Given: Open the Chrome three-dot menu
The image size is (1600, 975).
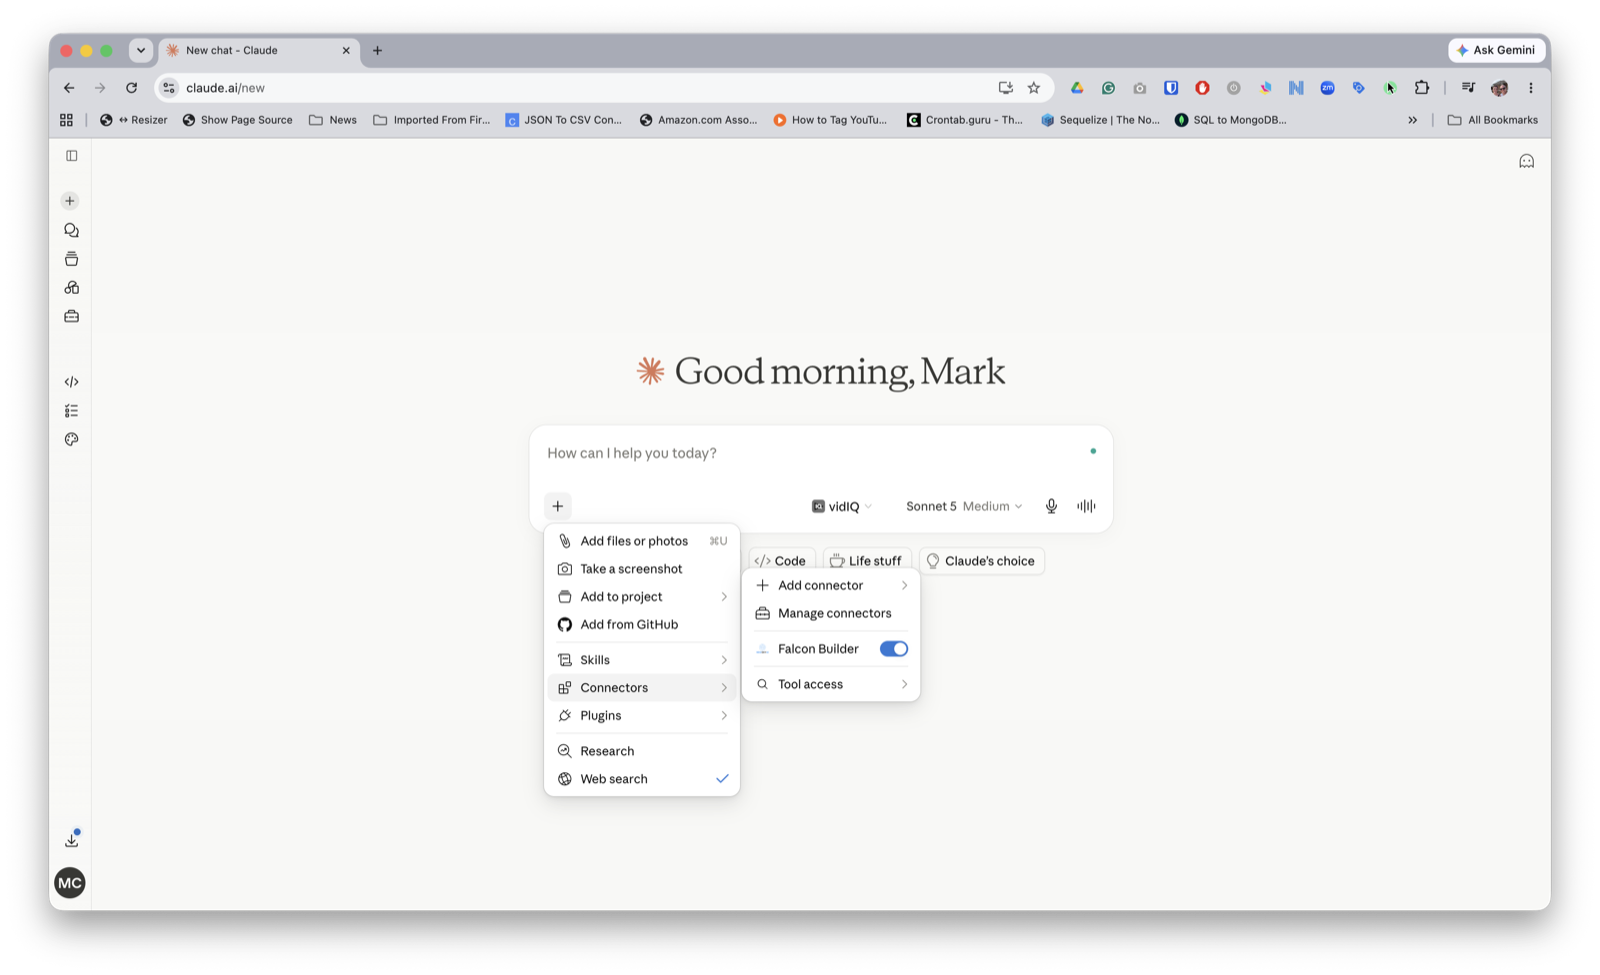Looking at the screenshot, I should (x=1530, y=88).
